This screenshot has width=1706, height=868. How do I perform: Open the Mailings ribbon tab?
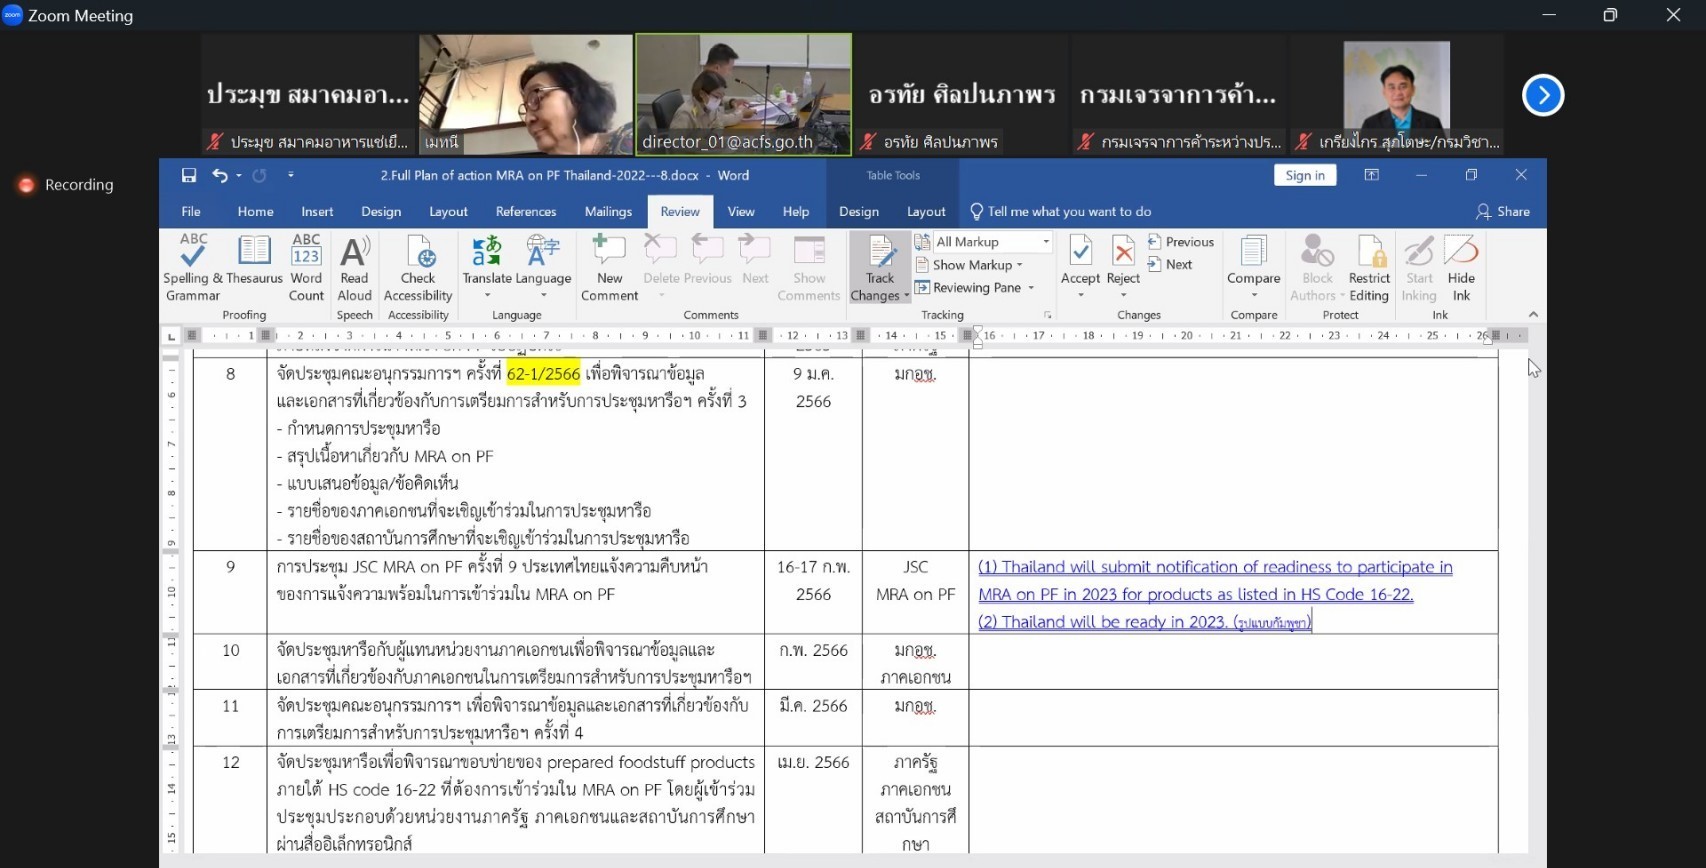[x=608, y=212]
